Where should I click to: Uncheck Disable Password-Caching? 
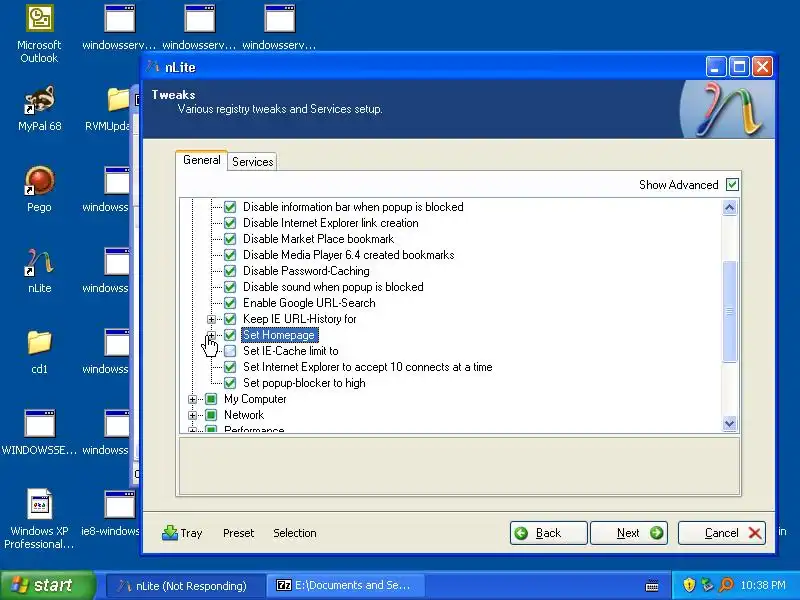(230, 271)
